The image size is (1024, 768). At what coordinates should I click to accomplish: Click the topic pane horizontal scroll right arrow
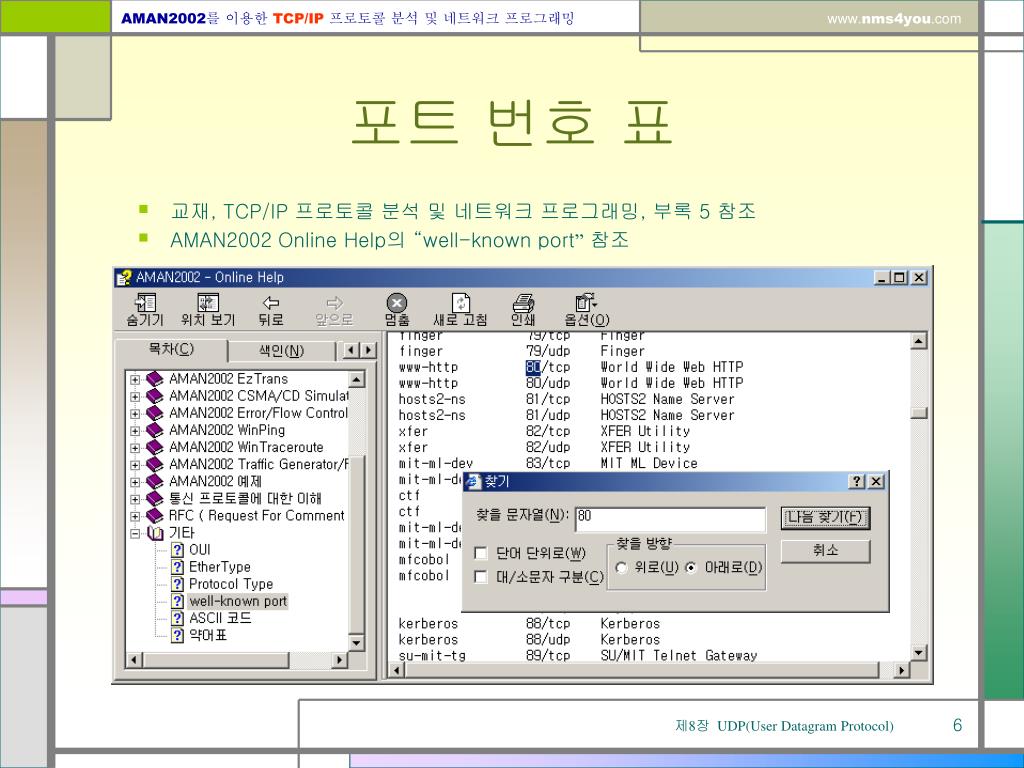(x=902, y=670)
